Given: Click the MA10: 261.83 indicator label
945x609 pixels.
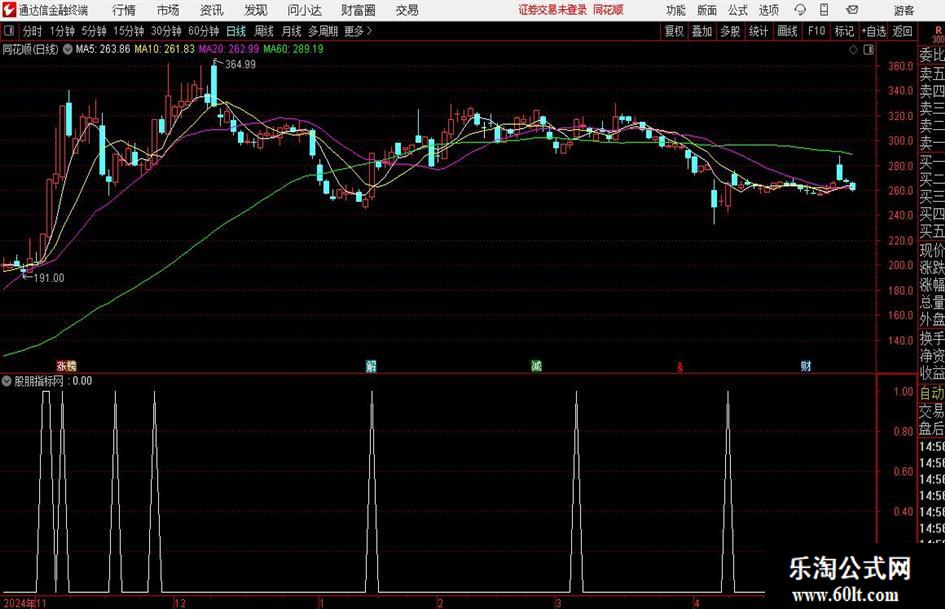Looking at the screenshot, I should (165, 49).
